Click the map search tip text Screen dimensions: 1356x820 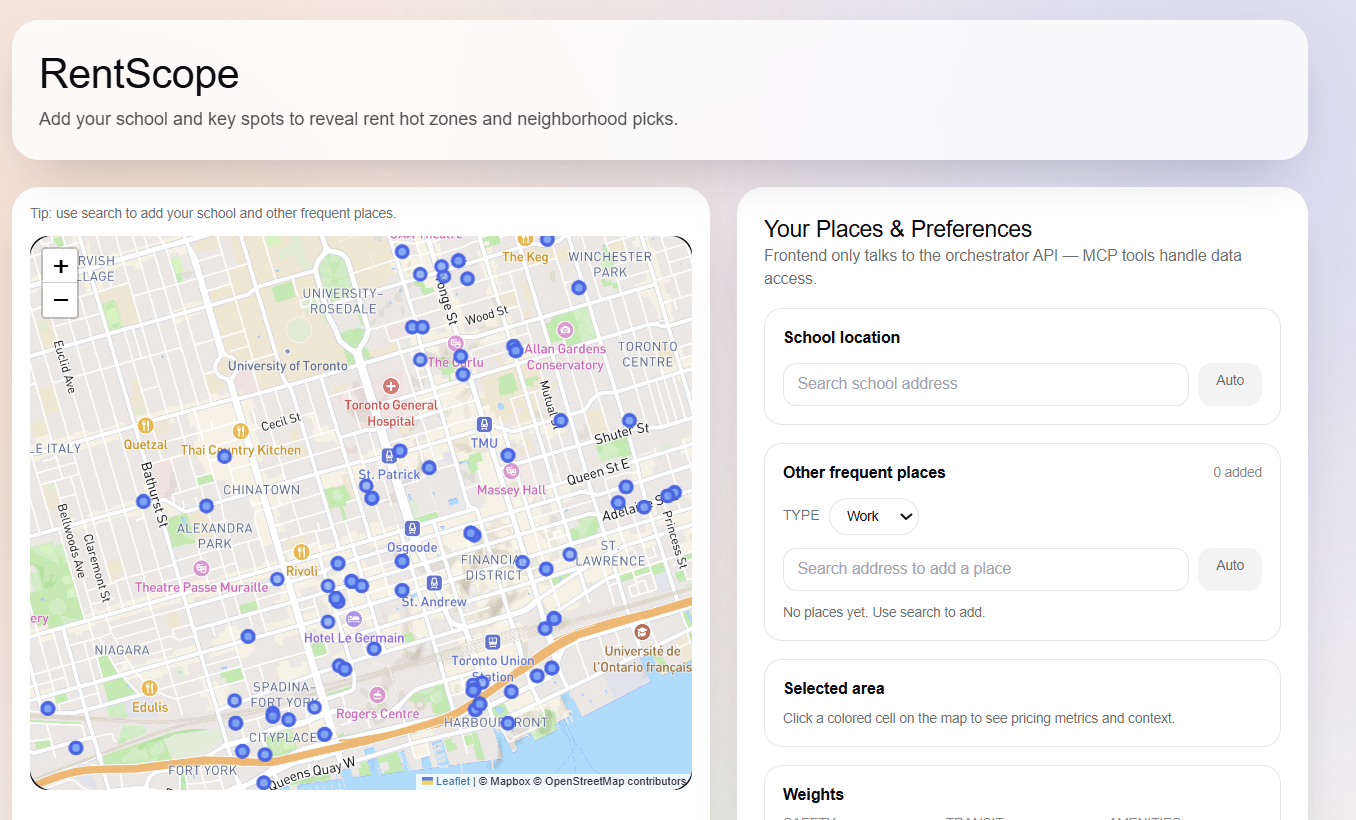tap(213, 213)
